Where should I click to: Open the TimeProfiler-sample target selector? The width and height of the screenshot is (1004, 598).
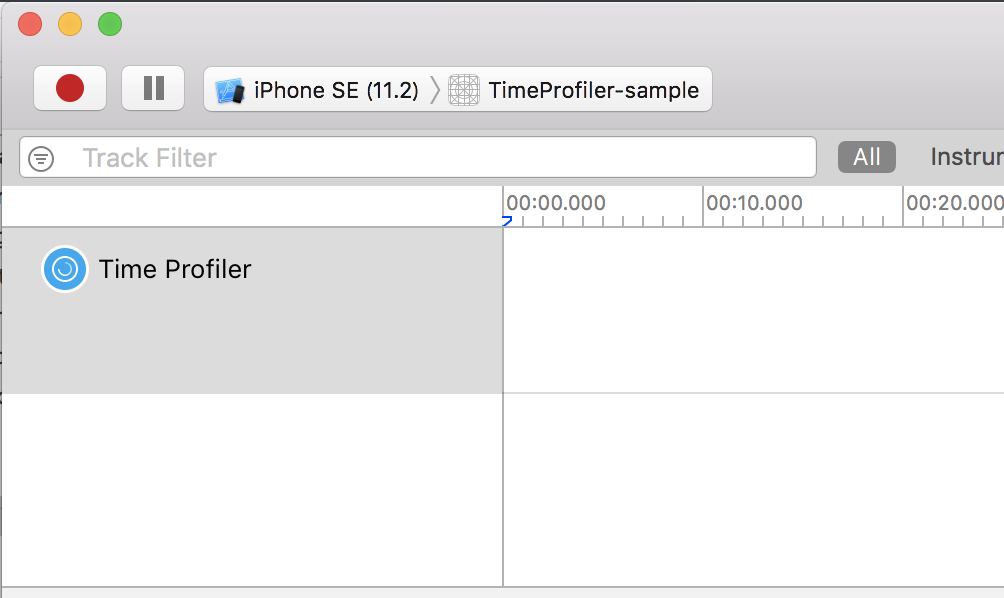[594, 89]
